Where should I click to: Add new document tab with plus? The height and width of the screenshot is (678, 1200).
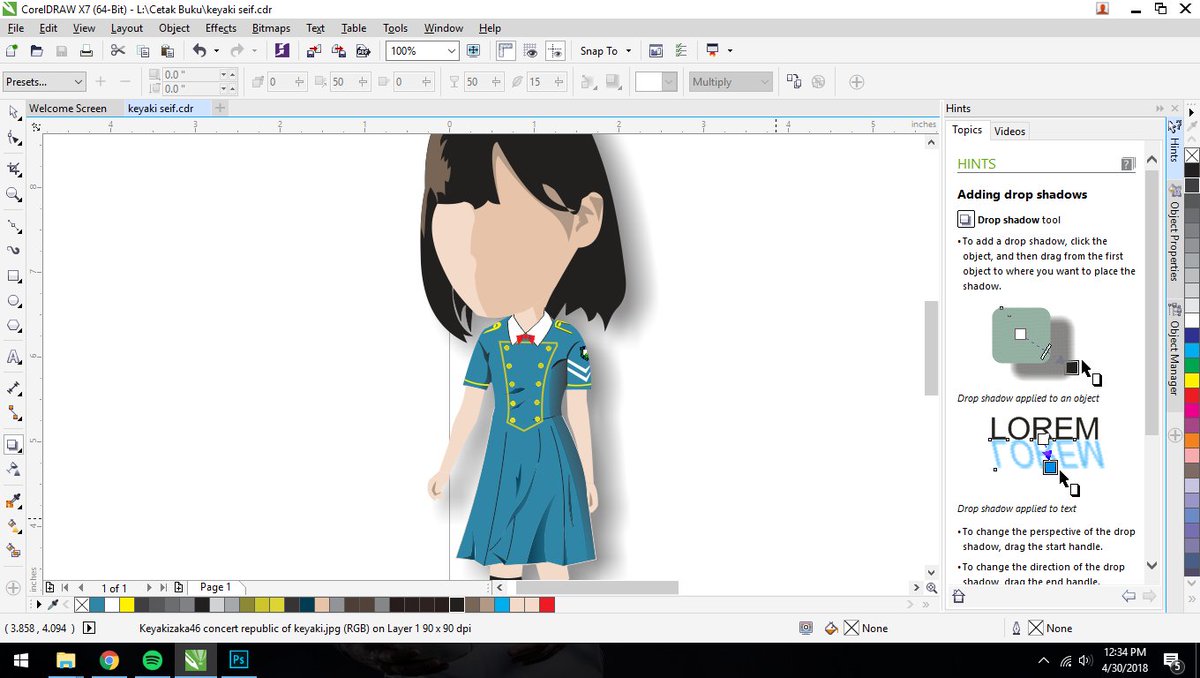[x=220, y=108]
